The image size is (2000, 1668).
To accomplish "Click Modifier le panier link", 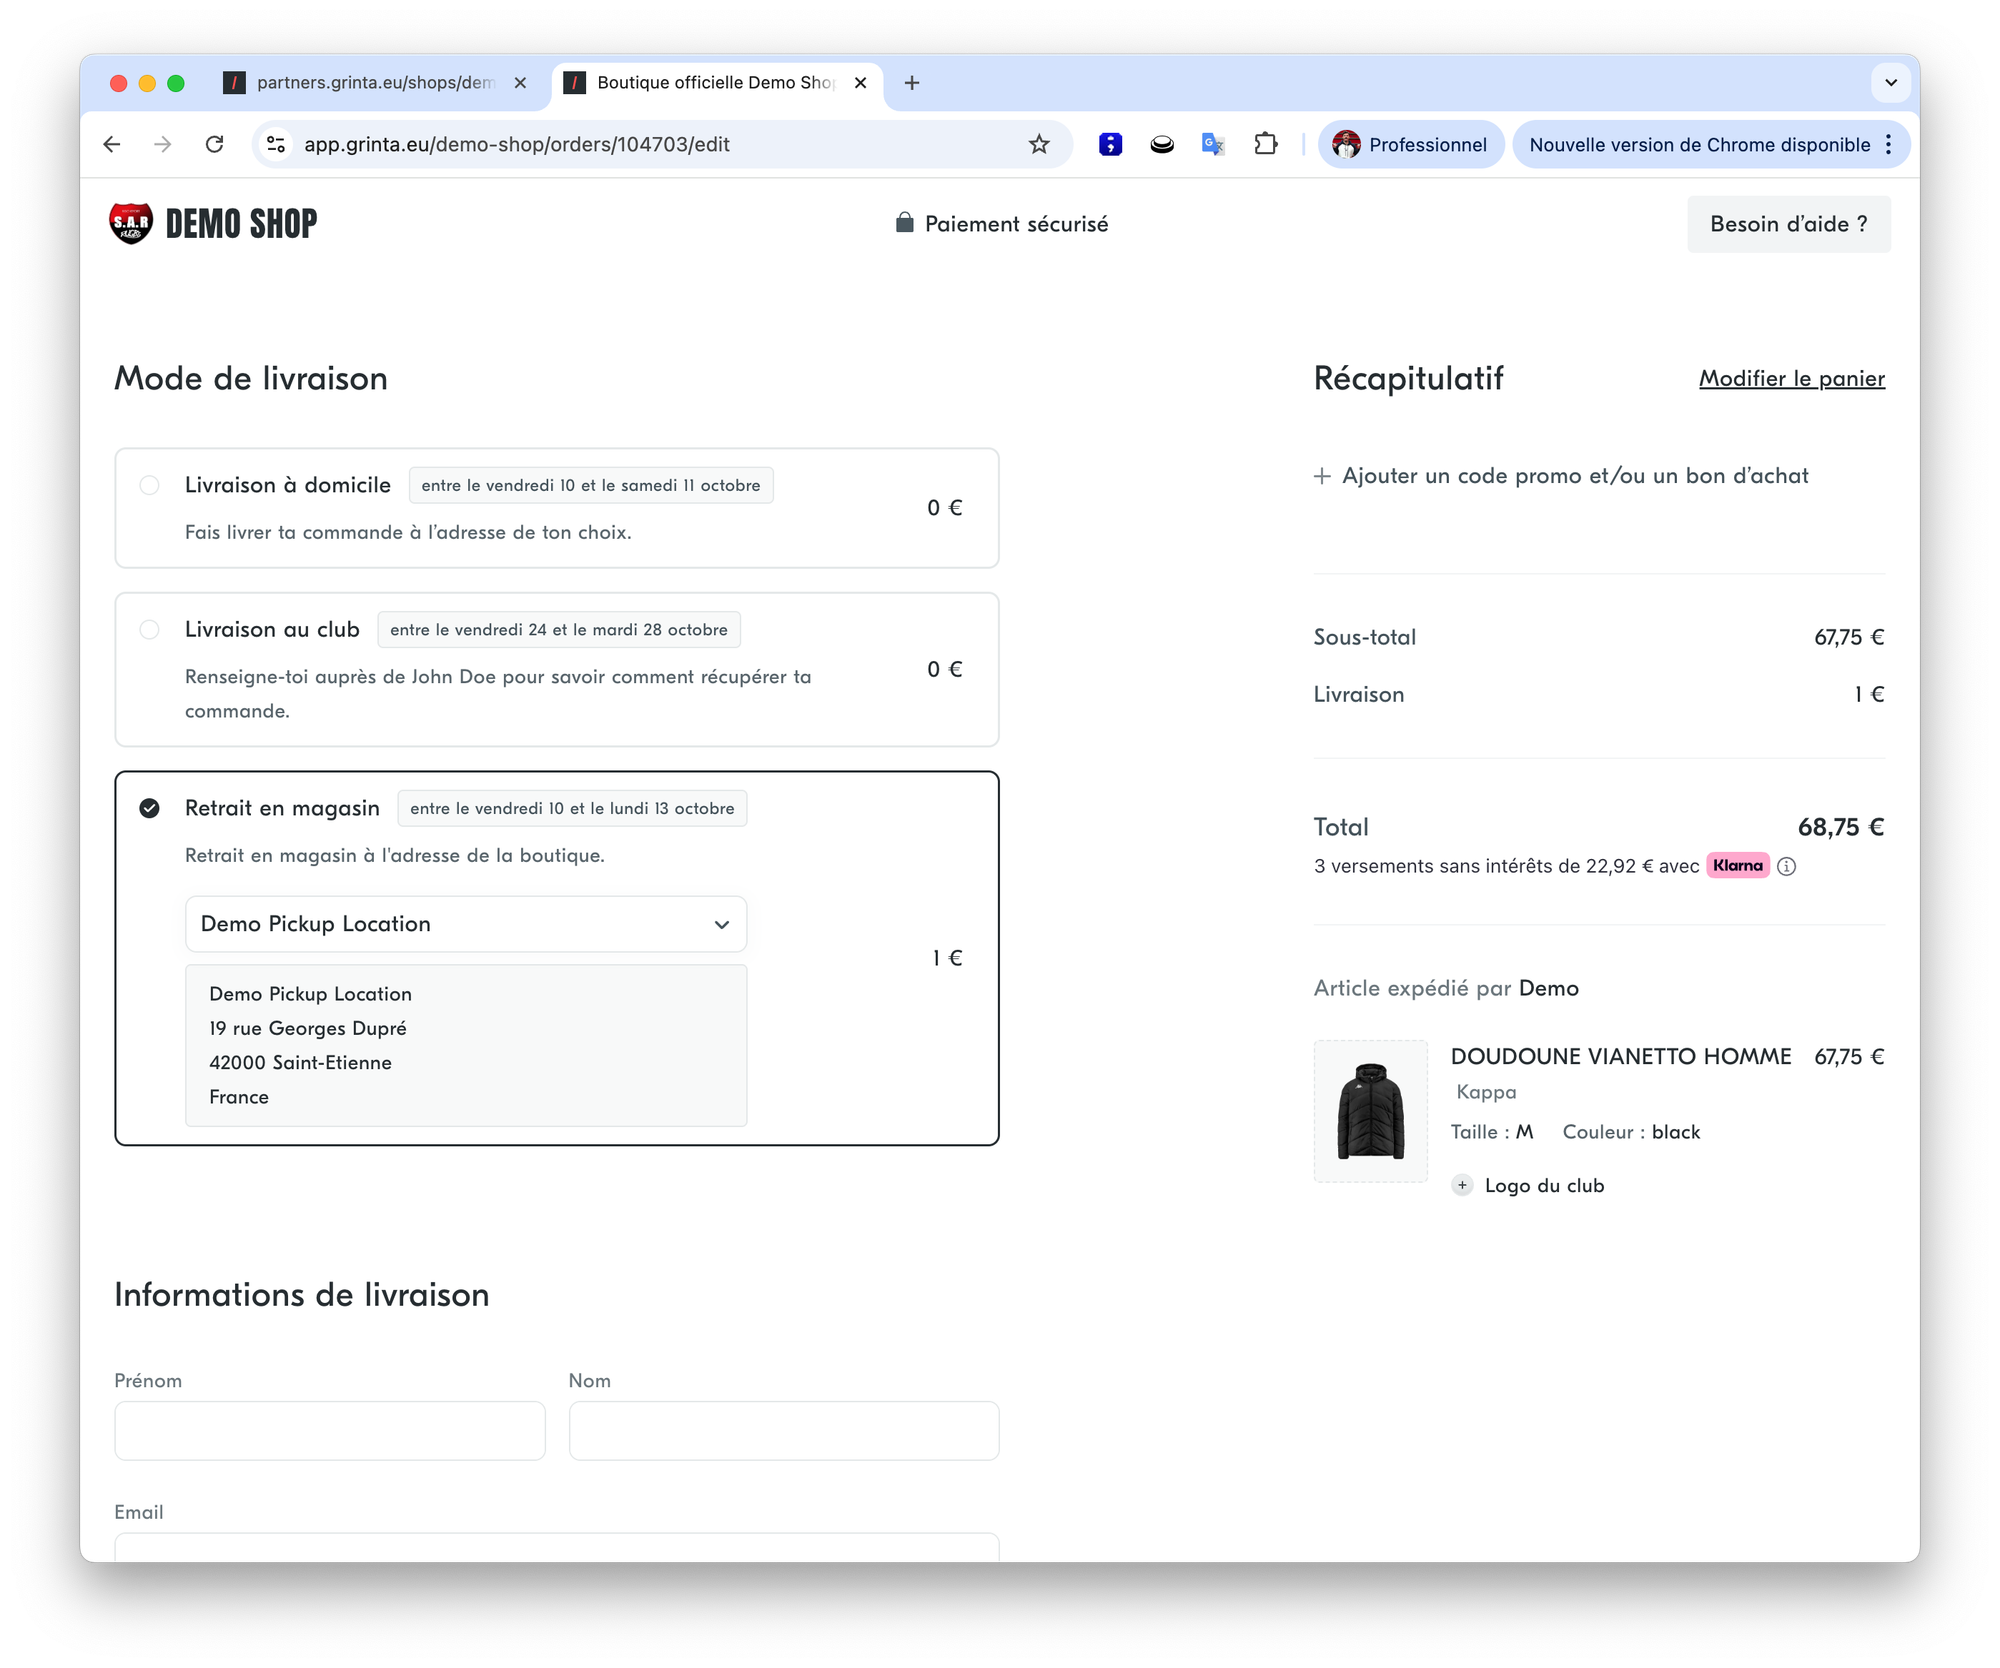I will [x=1791, y=379].
